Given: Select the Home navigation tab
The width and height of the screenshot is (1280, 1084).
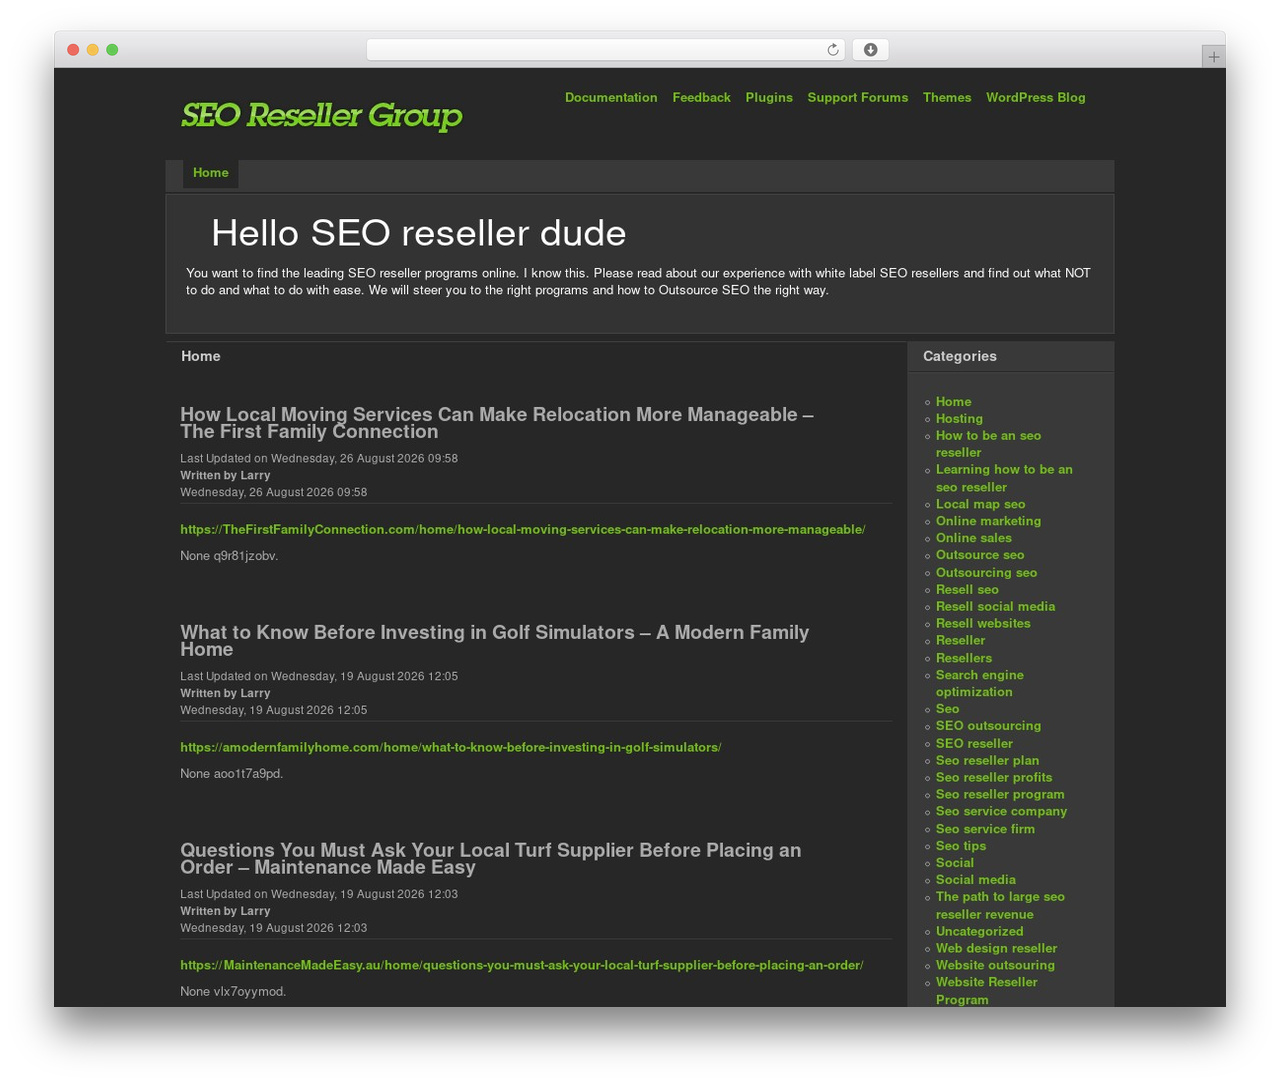Looking at the screenshot, I should (211, 173).
